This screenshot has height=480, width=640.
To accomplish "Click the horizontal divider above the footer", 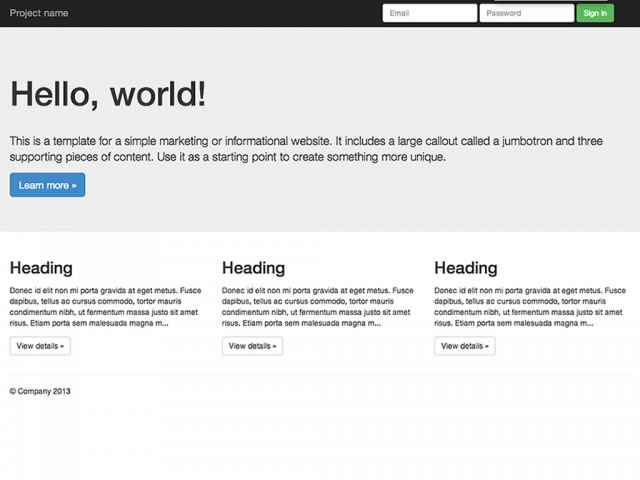I will [x=320, y=374].
